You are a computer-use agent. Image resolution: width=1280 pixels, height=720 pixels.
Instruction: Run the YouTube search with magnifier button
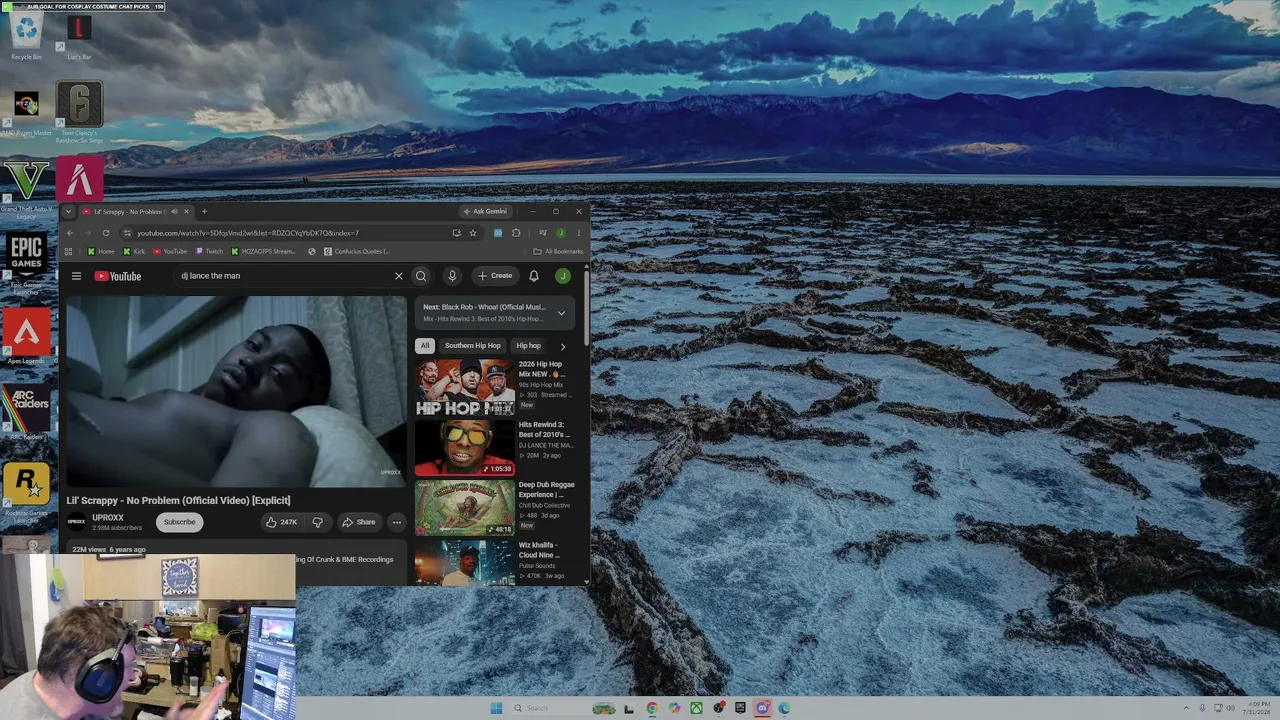click(421, 276)
